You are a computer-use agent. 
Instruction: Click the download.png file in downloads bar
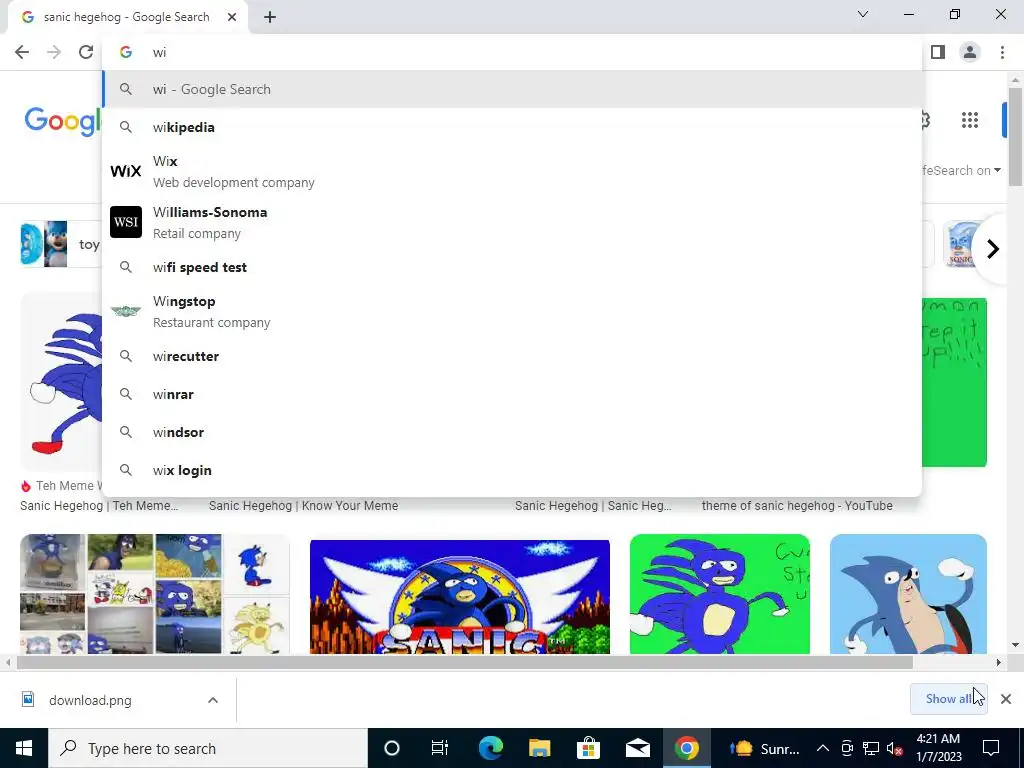click(90, 700)
